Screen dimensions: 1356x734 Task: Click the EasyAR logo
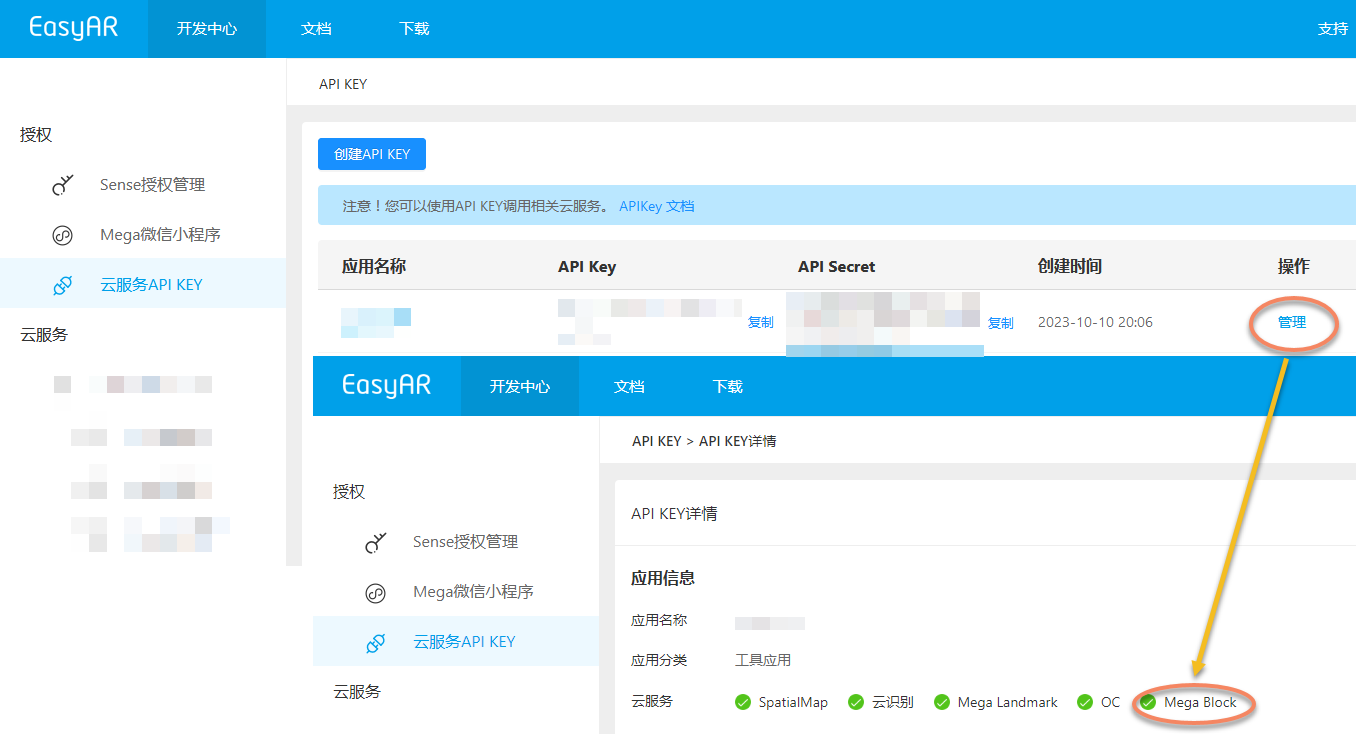pyautogui.click(x=72, y=27)
